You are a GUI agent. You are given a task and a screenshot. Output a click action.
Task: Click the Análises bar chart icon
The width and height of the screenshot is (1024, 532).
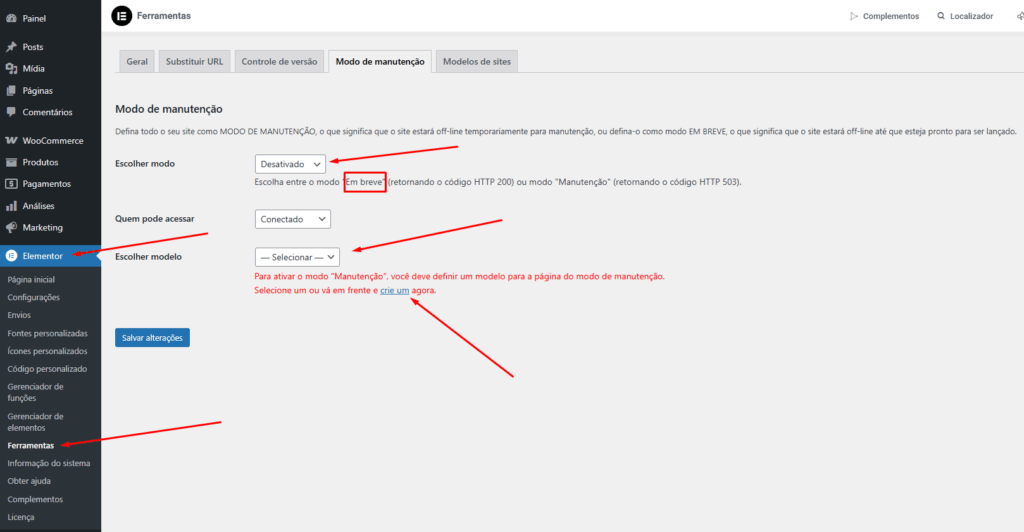coord(11,206)
